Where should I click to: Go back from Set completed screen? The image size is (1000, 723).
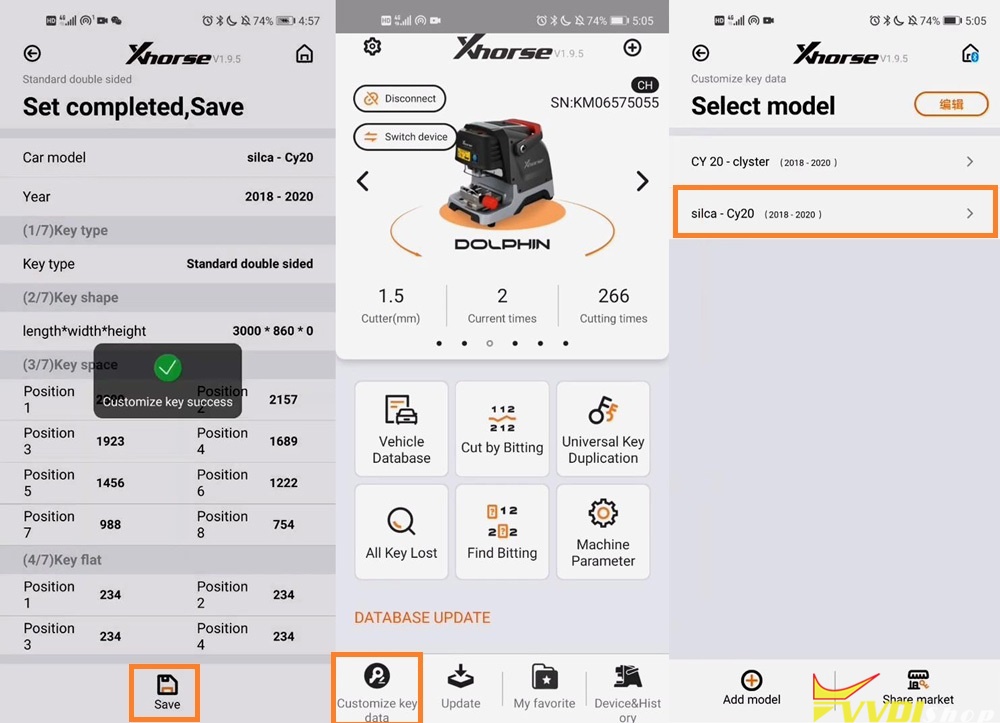[32, 54]
